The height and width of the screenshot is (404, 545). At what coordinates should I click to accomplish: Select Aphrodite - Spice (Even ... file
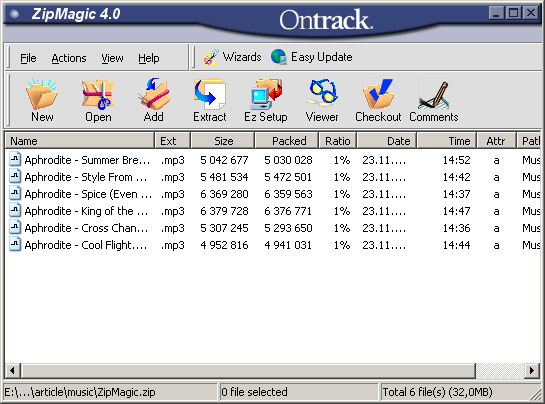272,194
